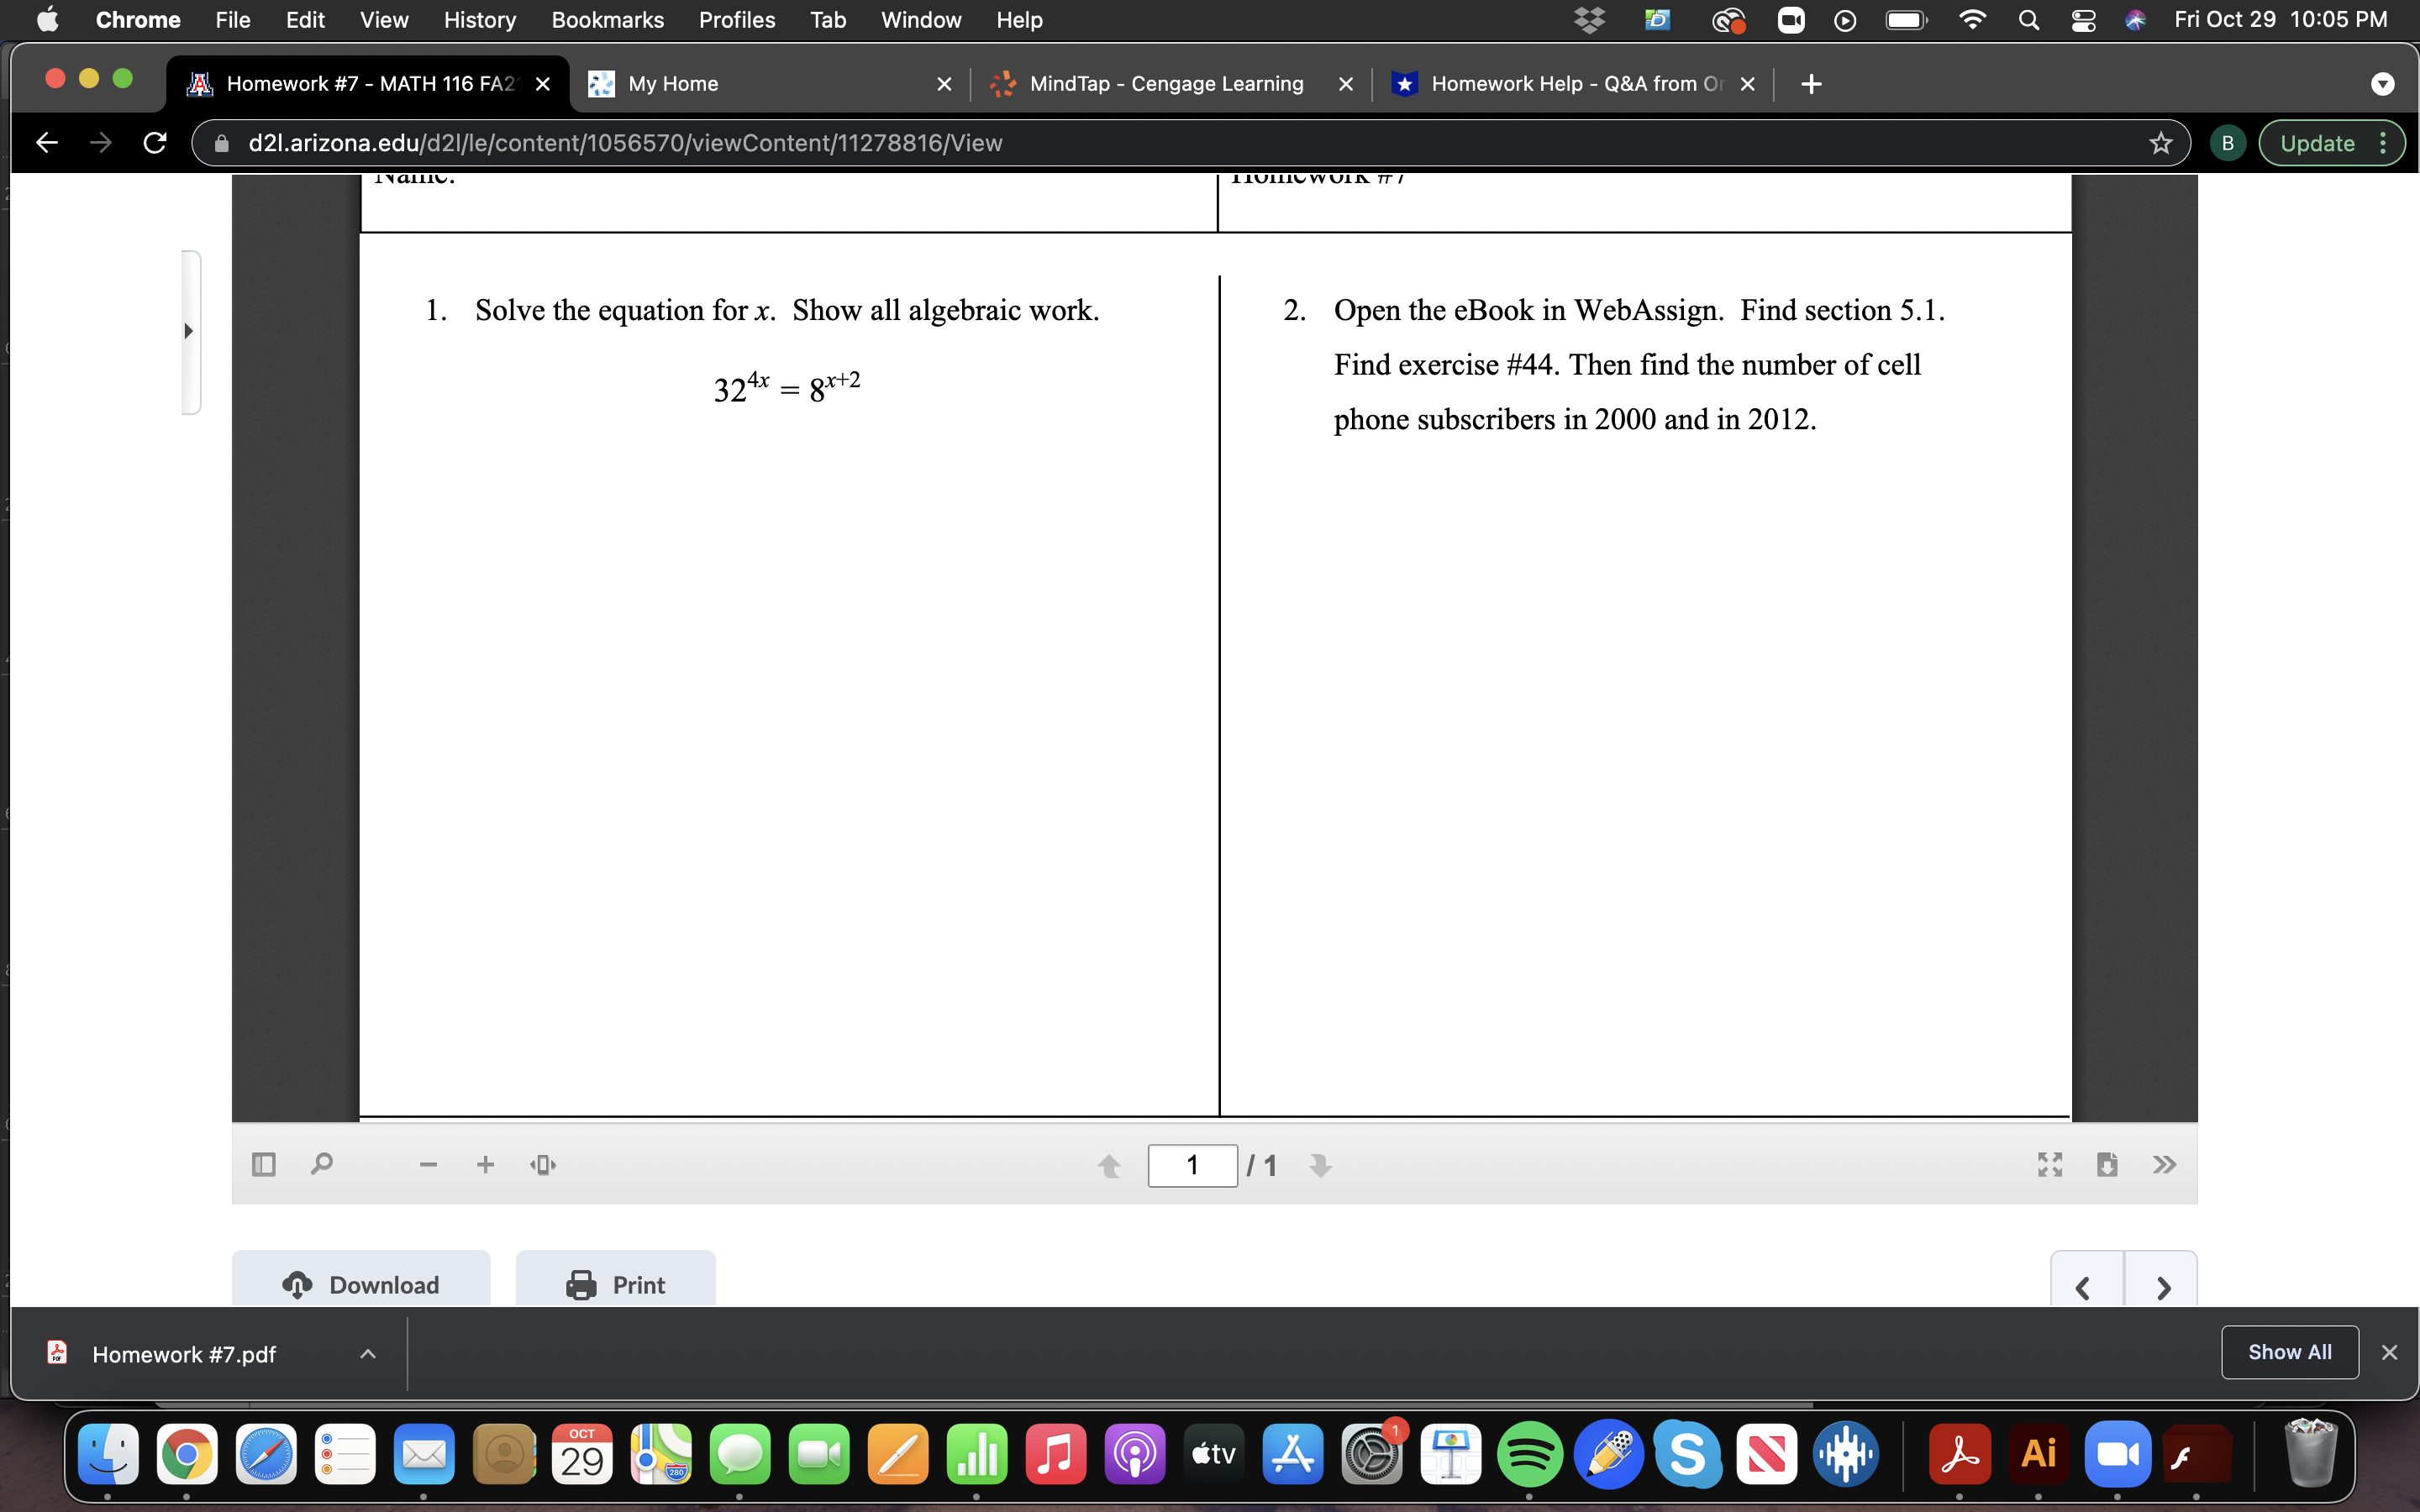Open Adobe Acrobat from the Dock
Screen dimensions: 2420x1512
(1959, 1455)
